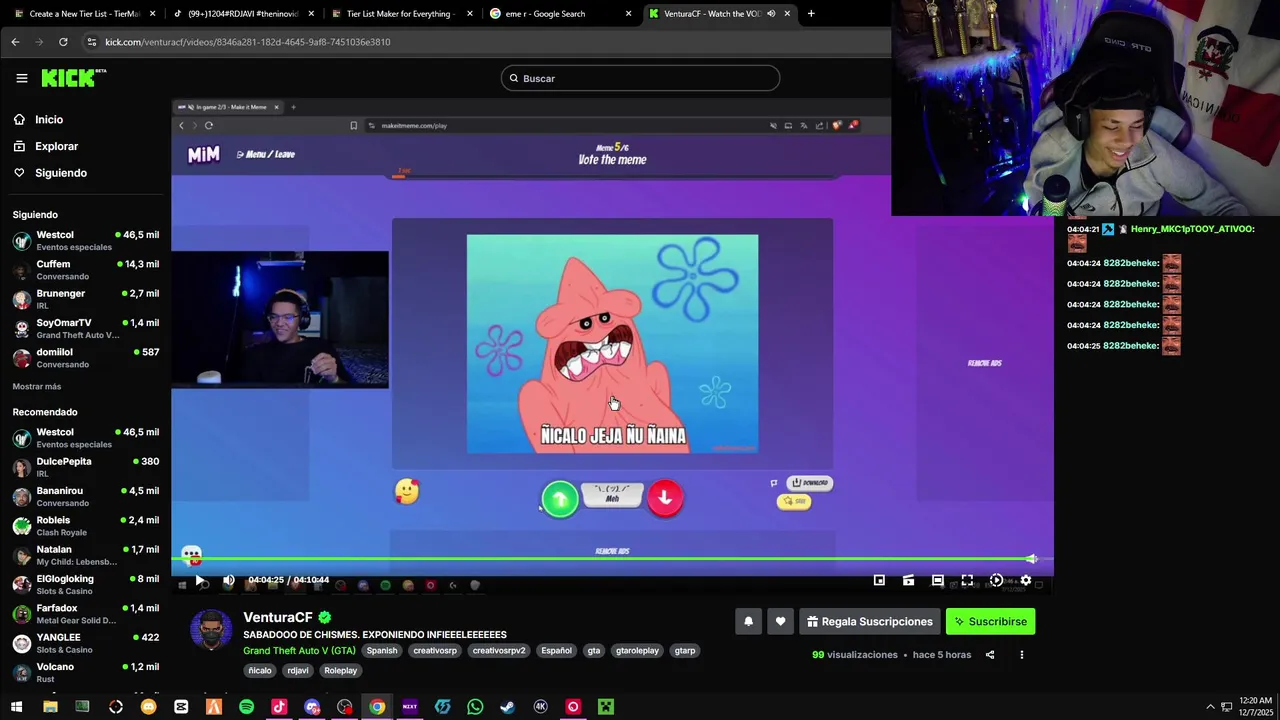Toggle notifications bell for VenturaCF
The image size is (1280, 720).
pos(748,621)
